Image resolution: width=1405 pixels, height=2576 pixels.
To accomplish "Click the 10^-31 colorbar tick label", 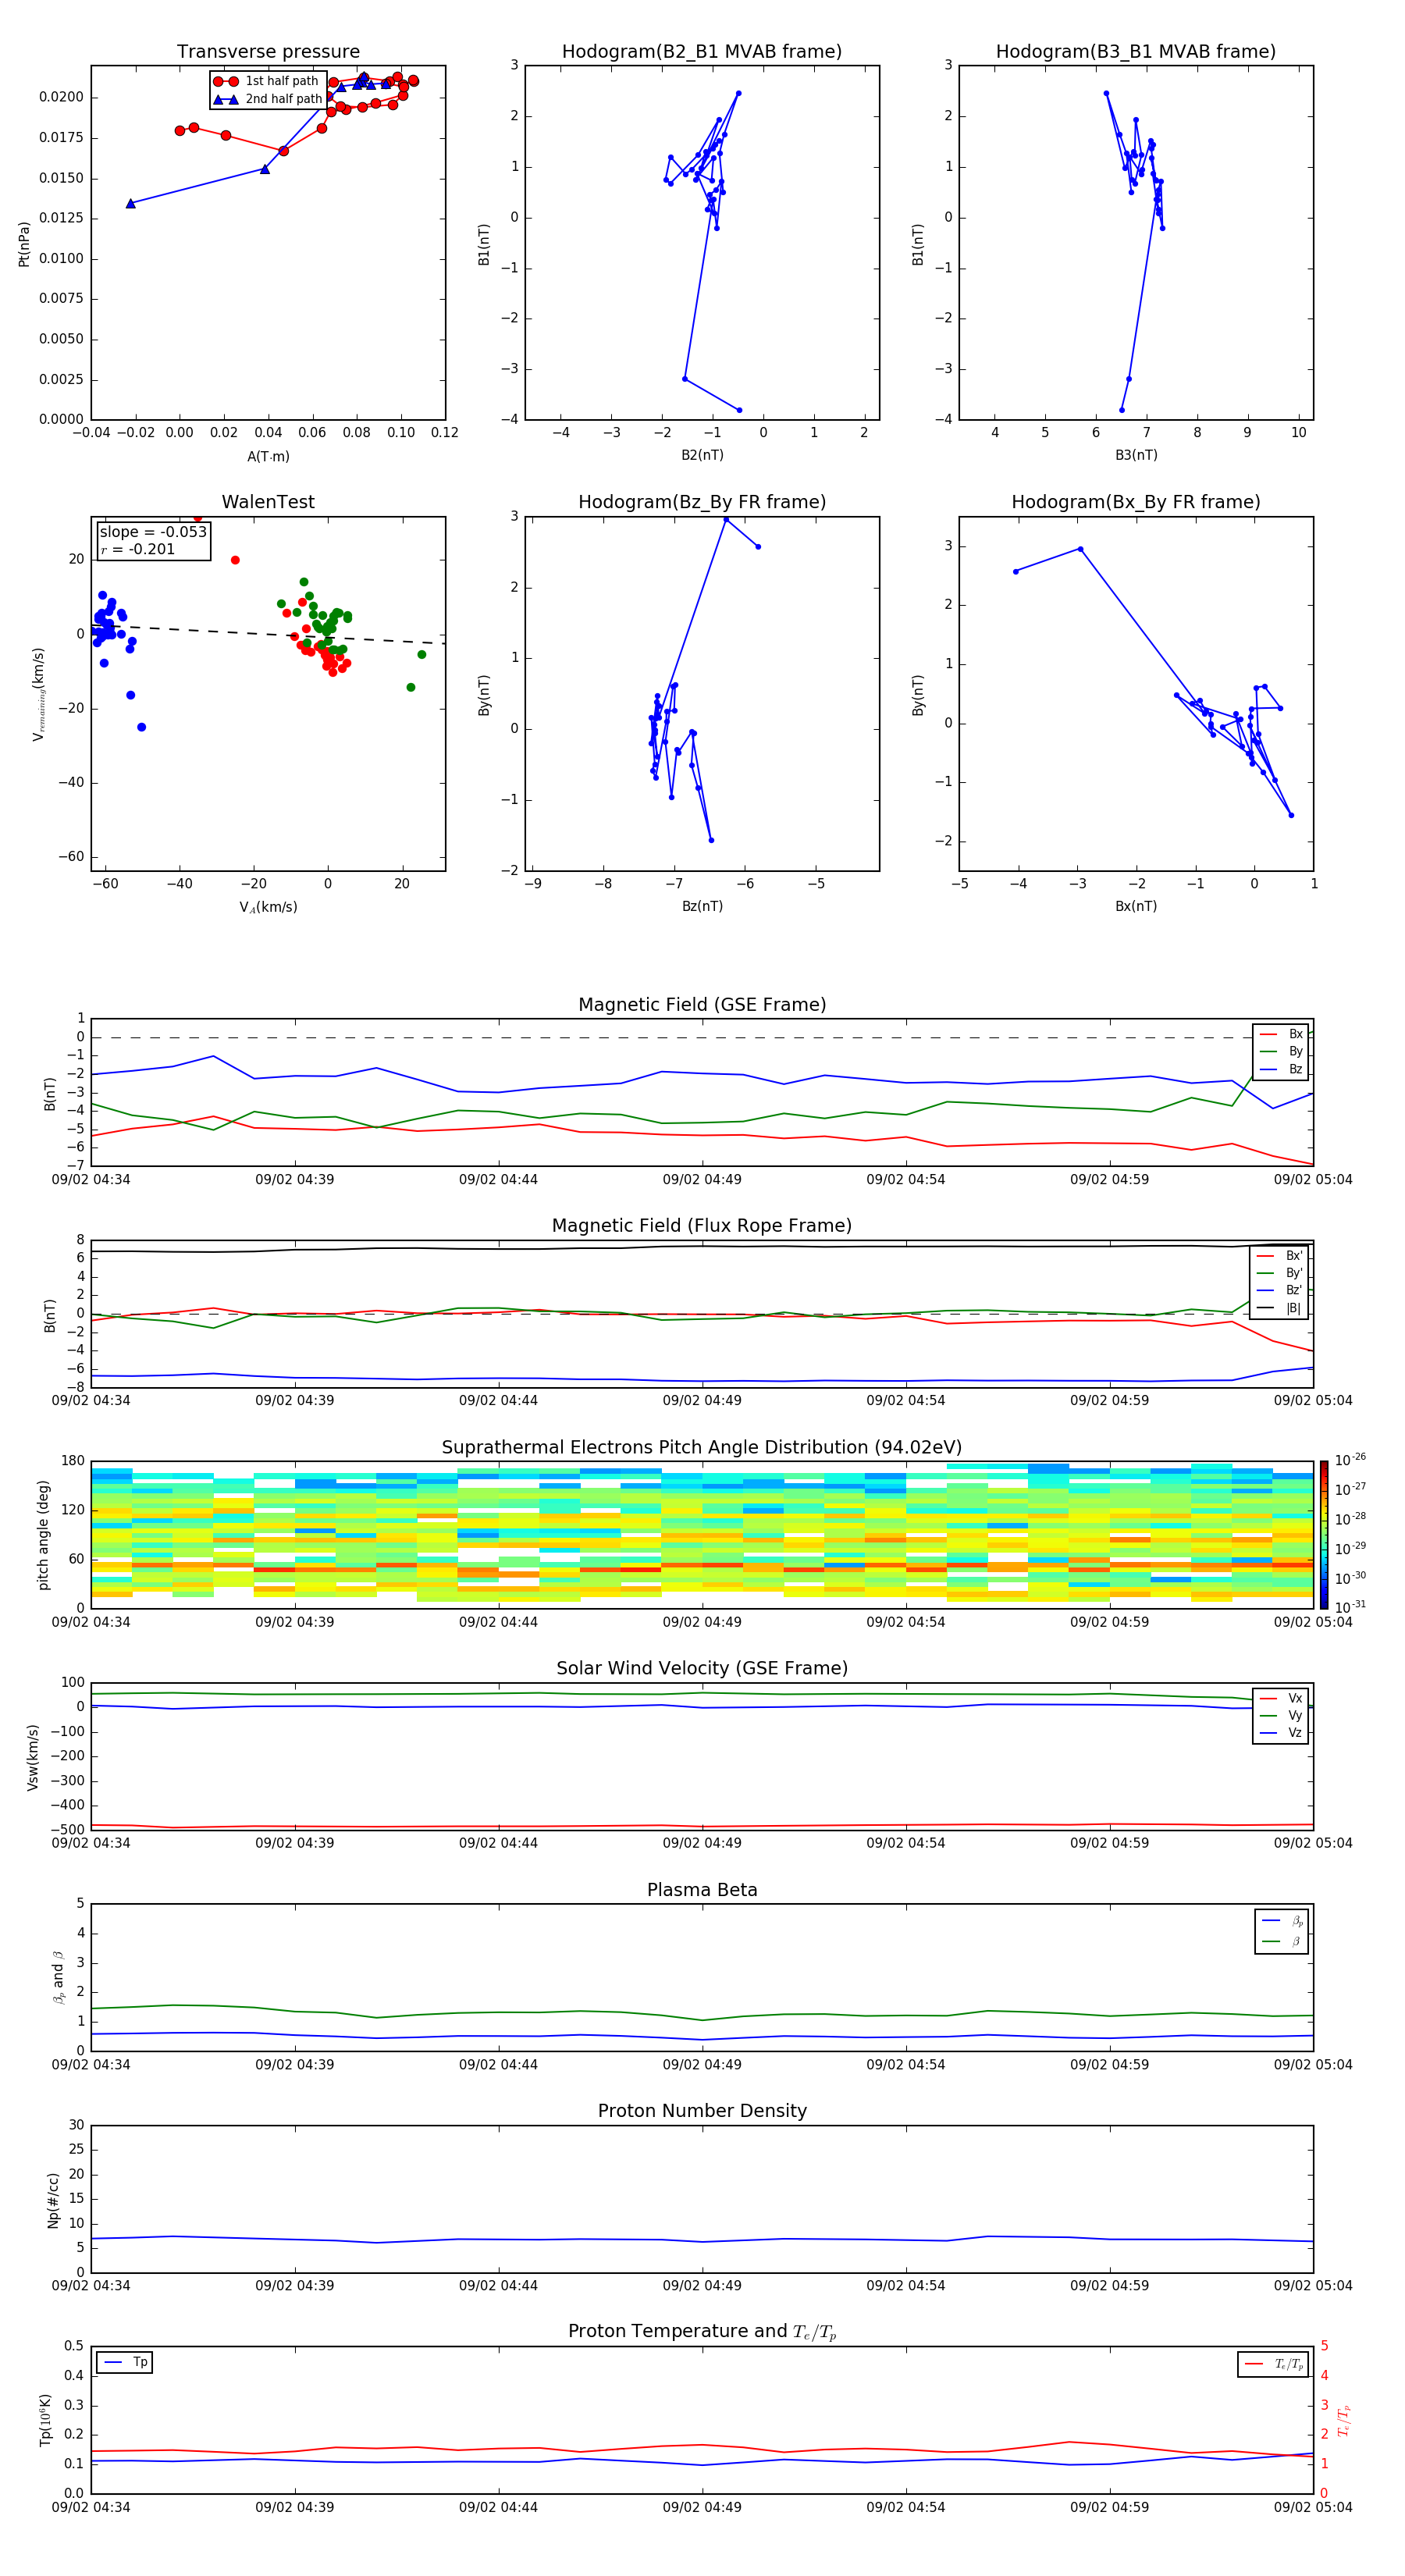I will 1350,1607.
